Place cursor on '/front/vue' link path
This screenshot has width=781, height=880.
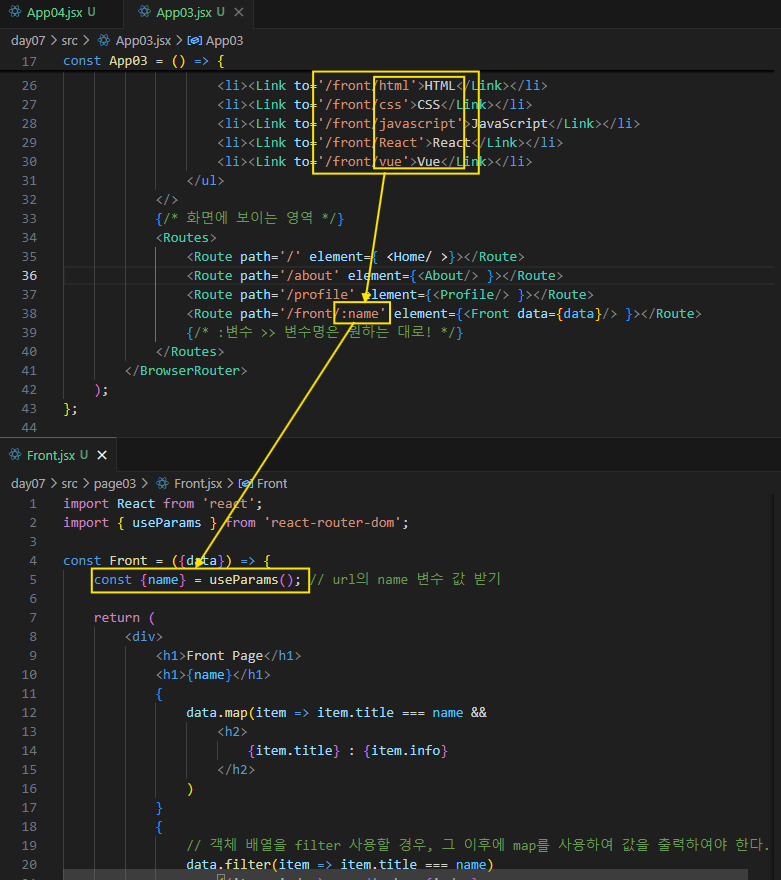coord(364,162)
